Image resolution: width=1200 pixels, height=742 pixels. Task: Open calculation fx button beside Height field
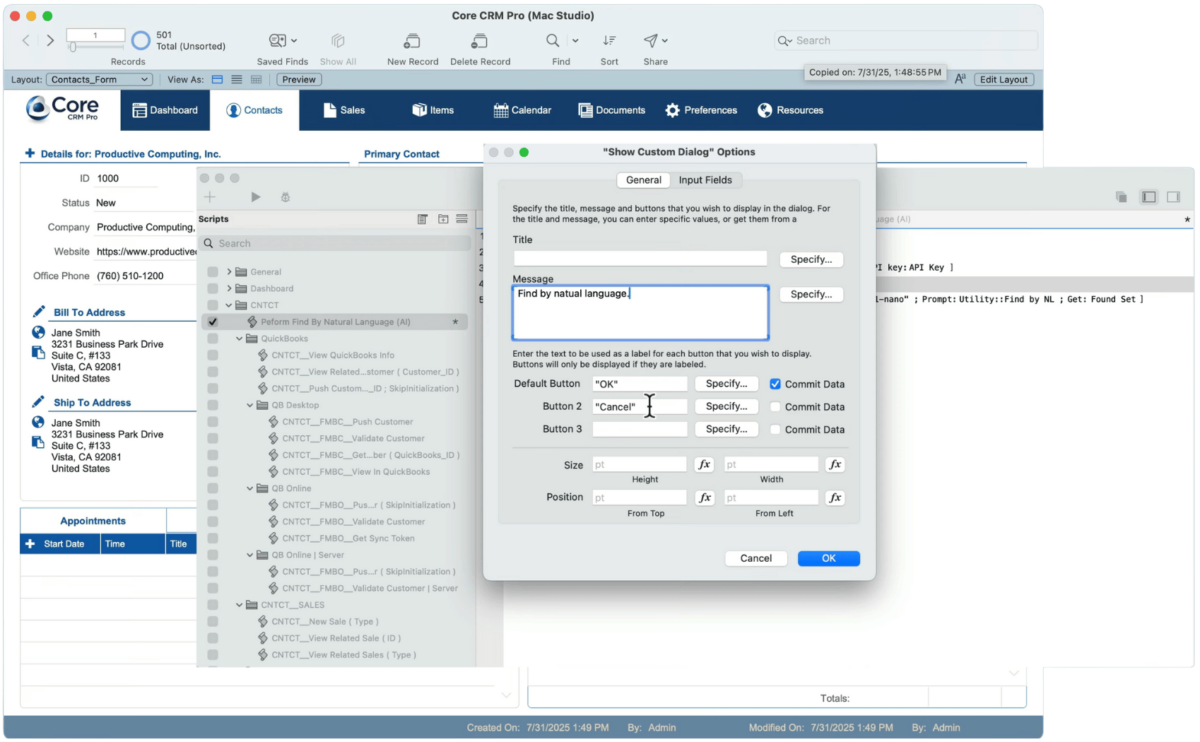tap(704, 465)
